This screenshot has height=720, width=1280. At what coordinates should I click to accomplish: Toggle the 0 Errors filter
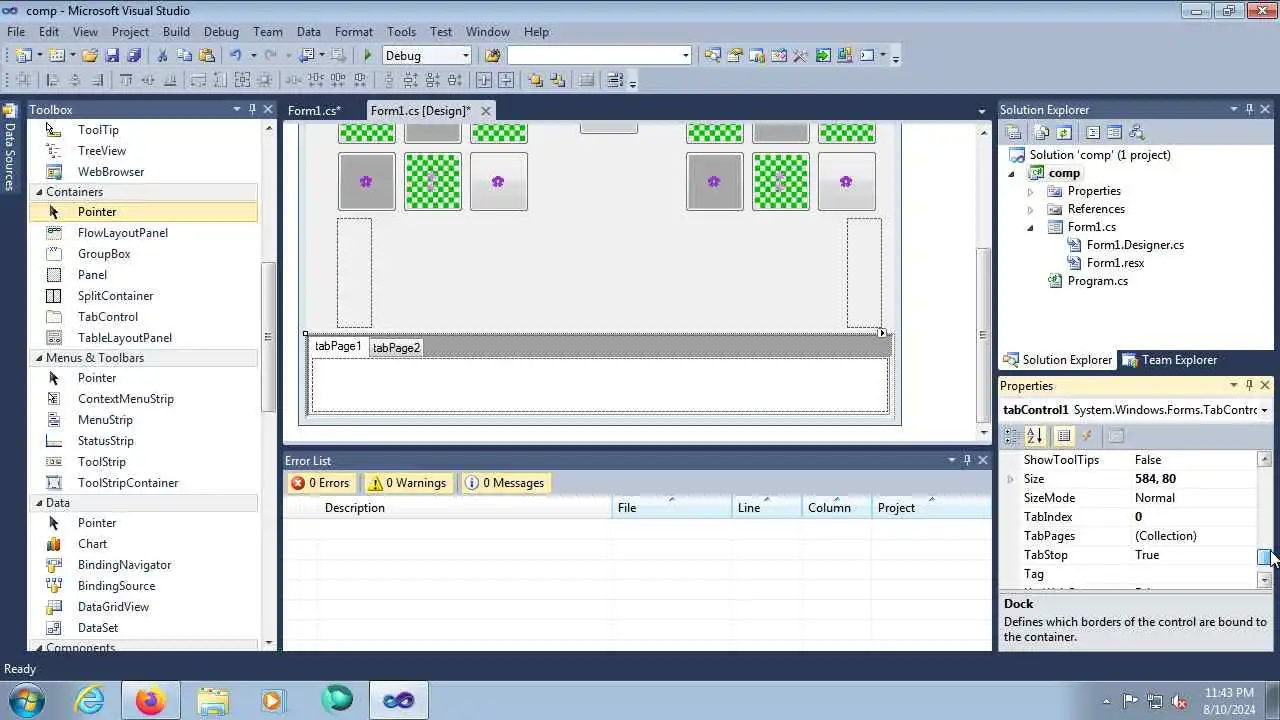[320, 483]
